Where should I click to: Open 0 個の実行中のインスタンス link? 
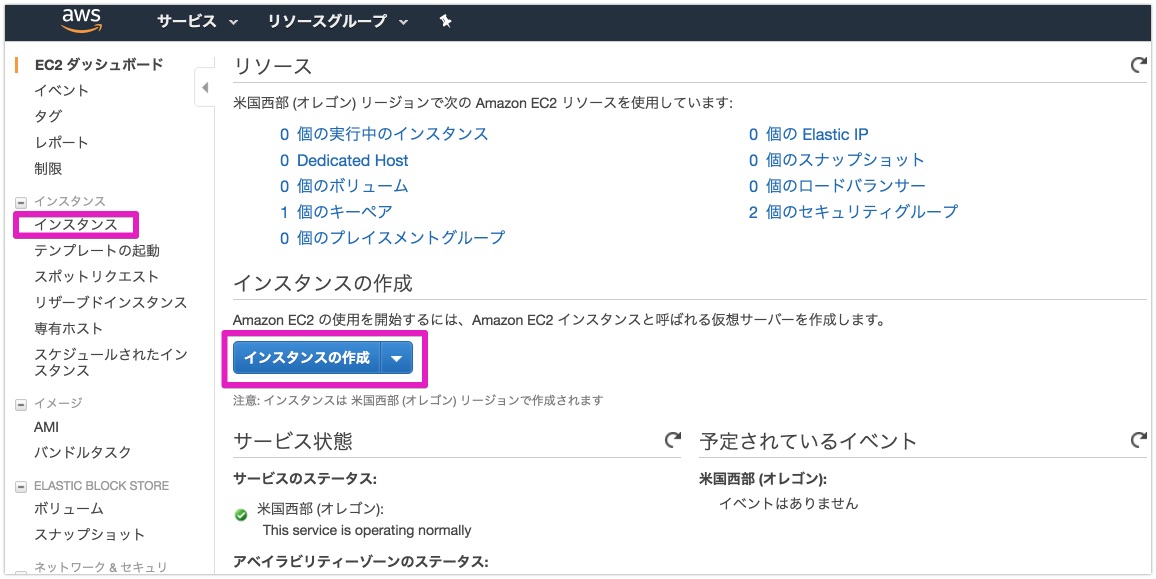[383, 134]
